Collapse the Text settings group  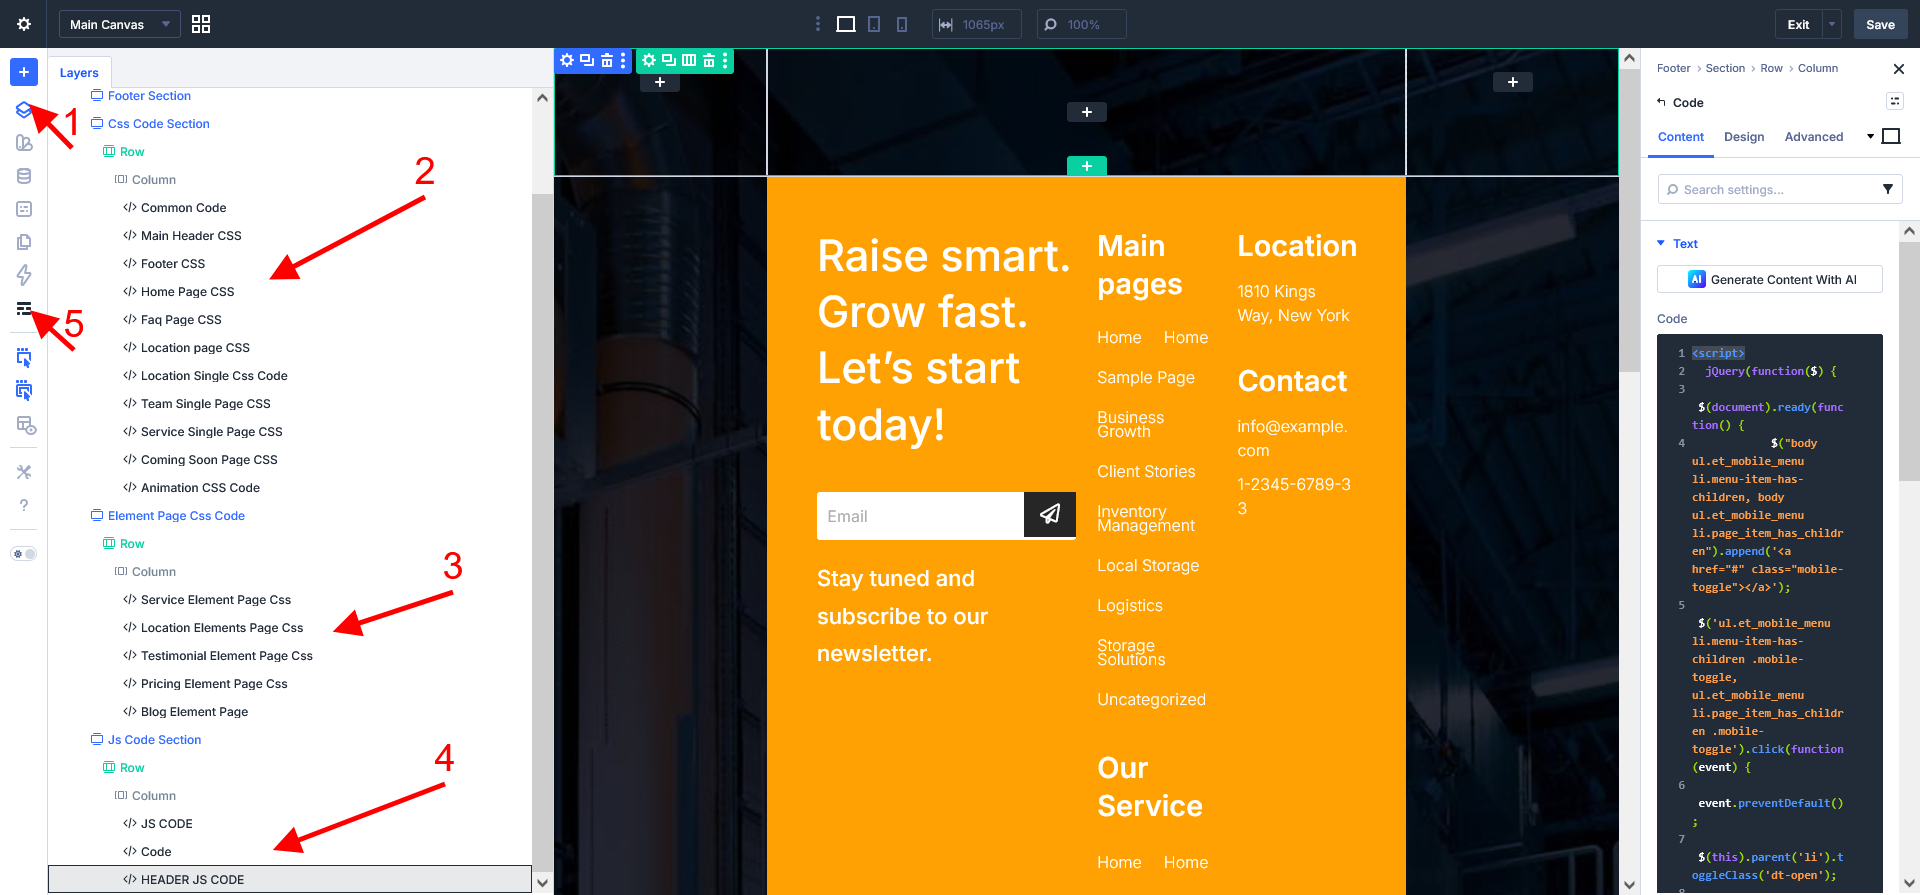[x=1662, y=243]
